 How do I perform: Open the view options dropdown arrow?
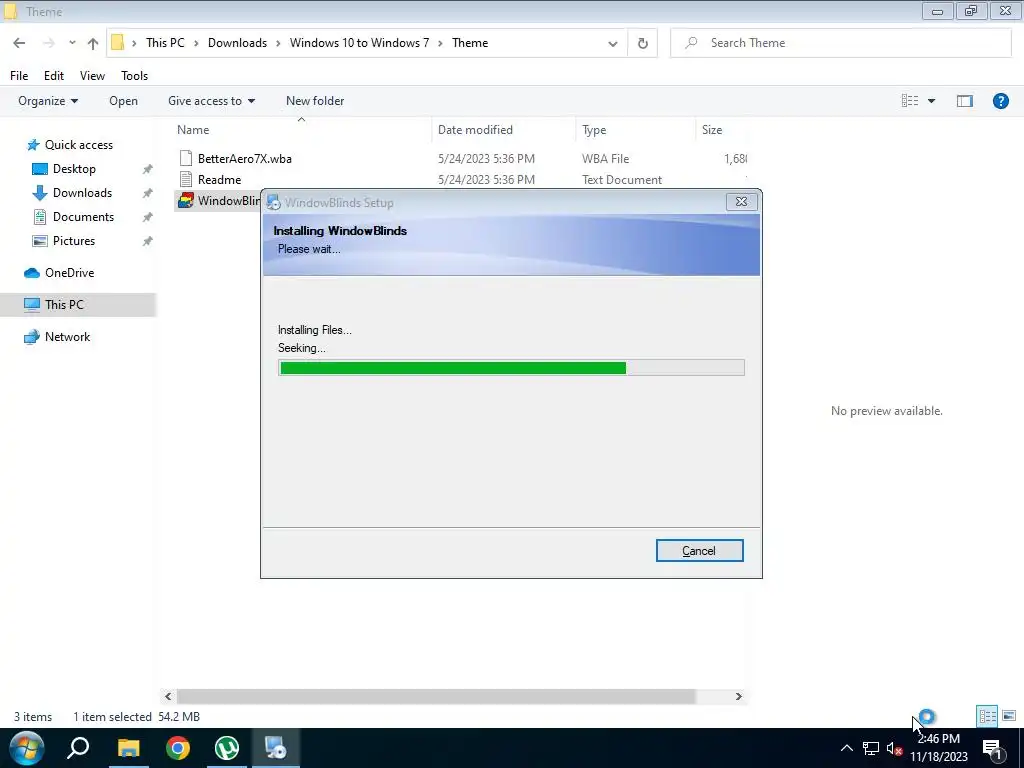click(931, 101)
